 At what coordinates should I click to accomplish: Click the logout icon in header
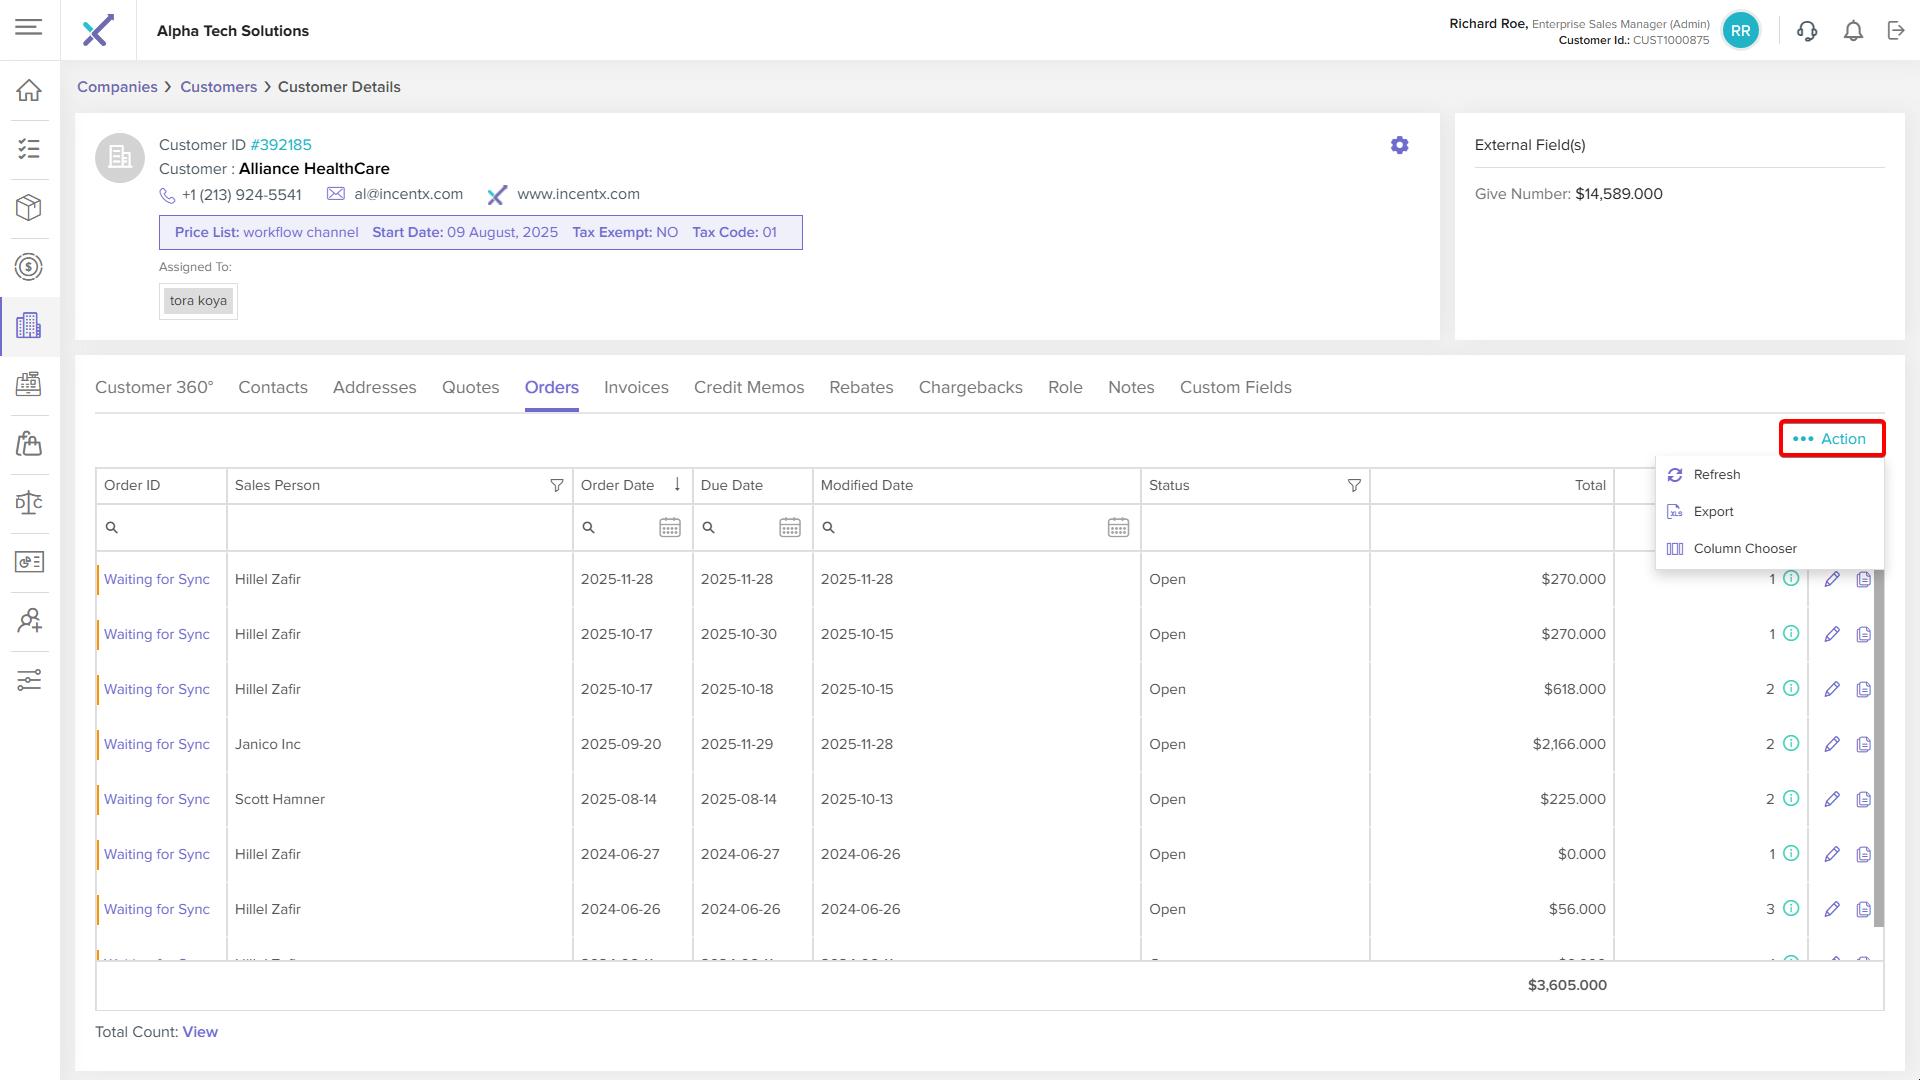1896,31
